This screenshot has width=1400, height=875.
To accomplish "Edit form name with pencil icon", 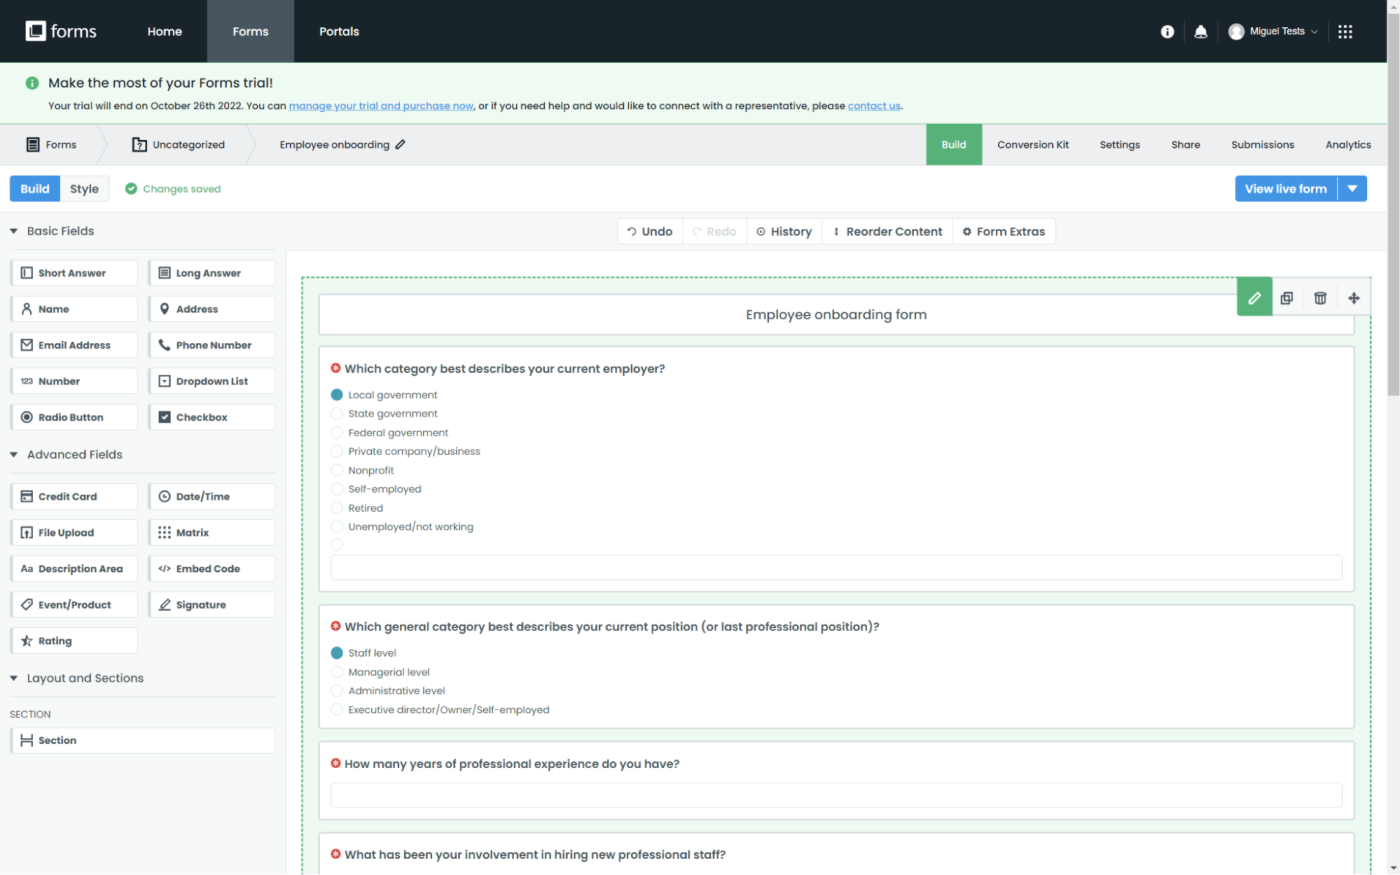I will 400,145.
